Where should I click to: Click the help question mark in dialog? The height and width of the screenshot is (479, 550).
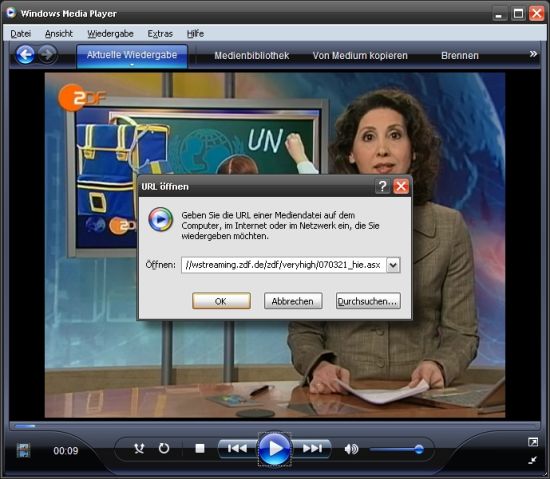pyautogui.click(x=382, y=187)
